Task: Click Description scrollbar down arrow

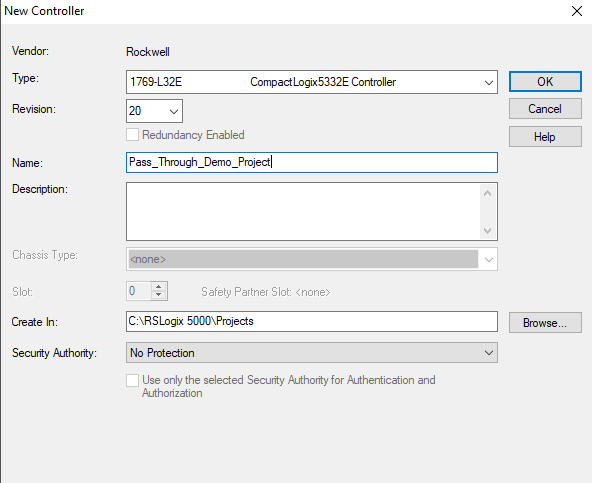Action: [487, 230]
